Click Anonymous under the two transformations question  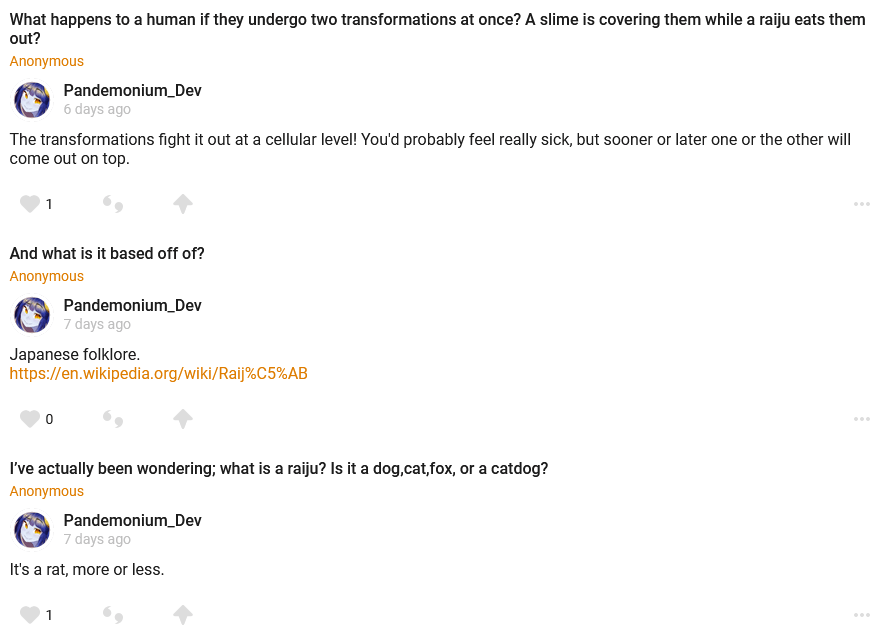point(47,61)
